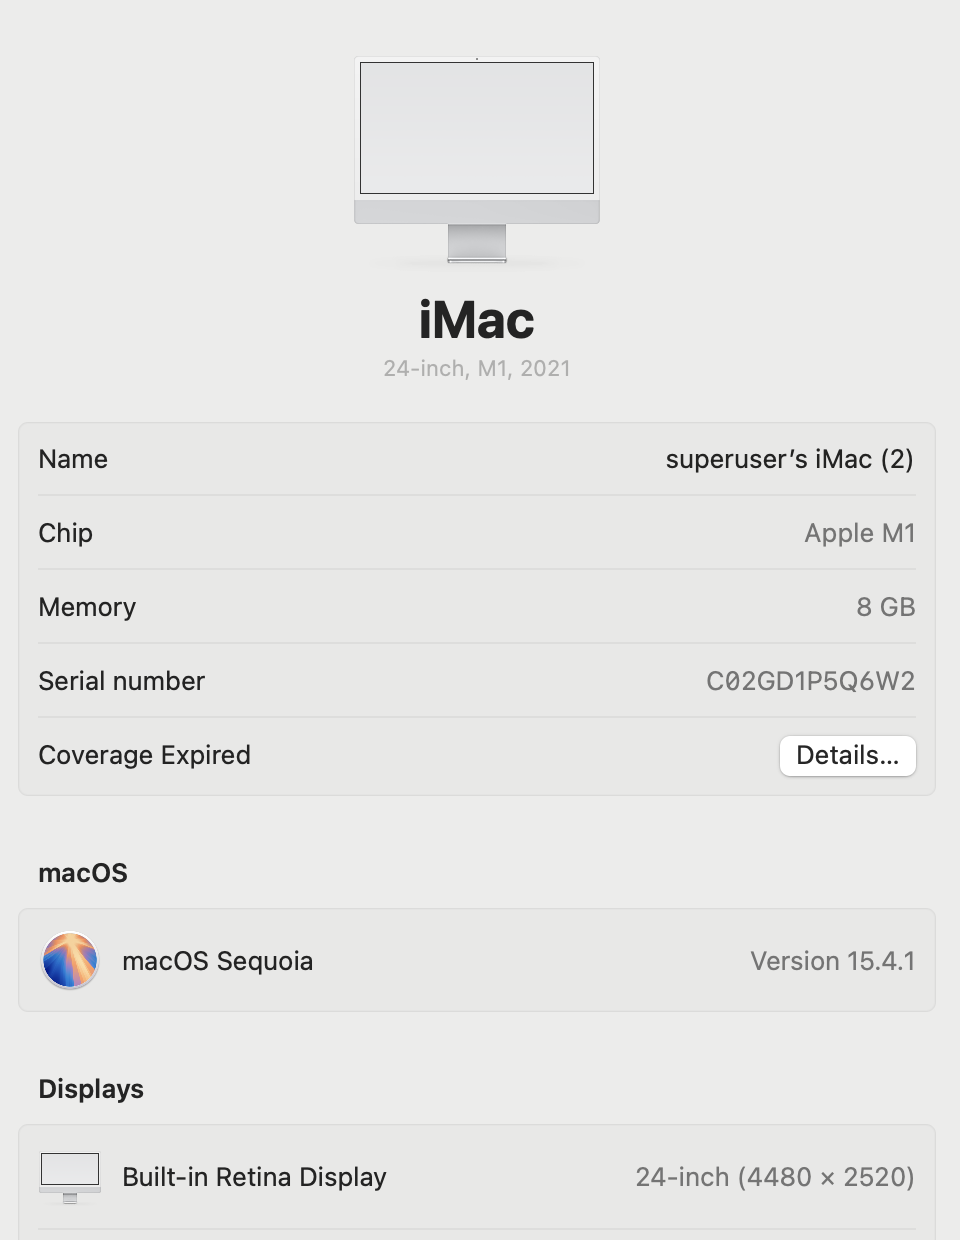This screenshot has height=1240, width=960.
Task: Click the 24-inch, M1, 2021 model subtitle
Action: pyautogui.click(x=477, y=368)
